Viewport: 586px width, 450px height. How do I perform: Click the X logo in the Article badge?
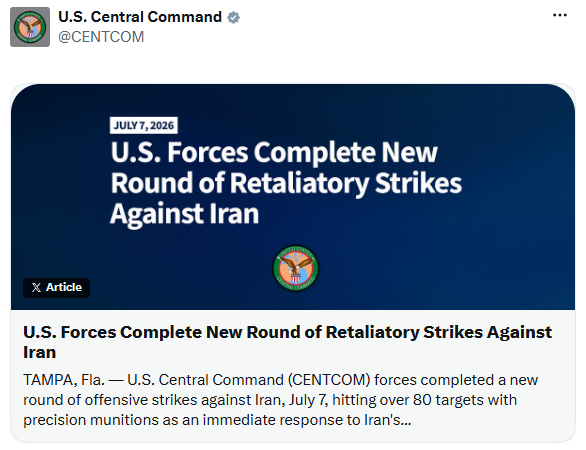[x=36, y=287]
